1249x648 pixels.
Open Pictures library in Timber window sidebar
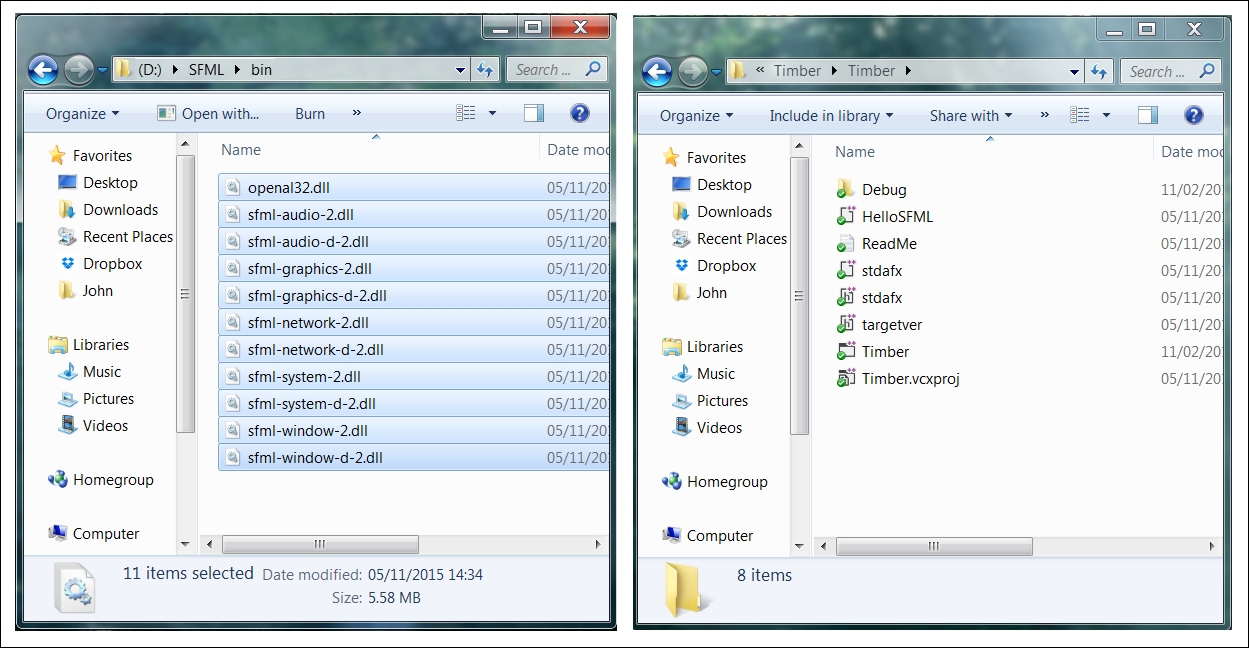tap(709, 400)
